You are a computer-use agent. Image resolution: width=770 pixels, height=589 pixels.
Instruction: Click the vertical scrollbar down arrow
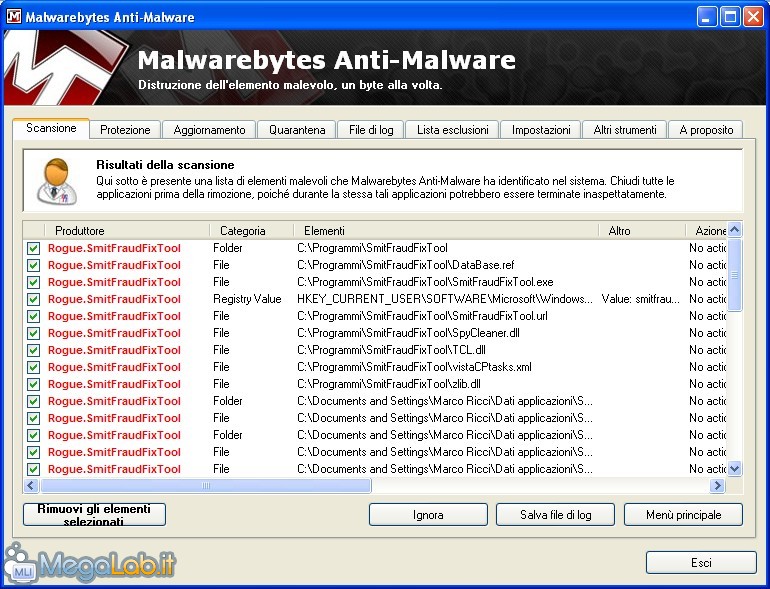point(735,469)
